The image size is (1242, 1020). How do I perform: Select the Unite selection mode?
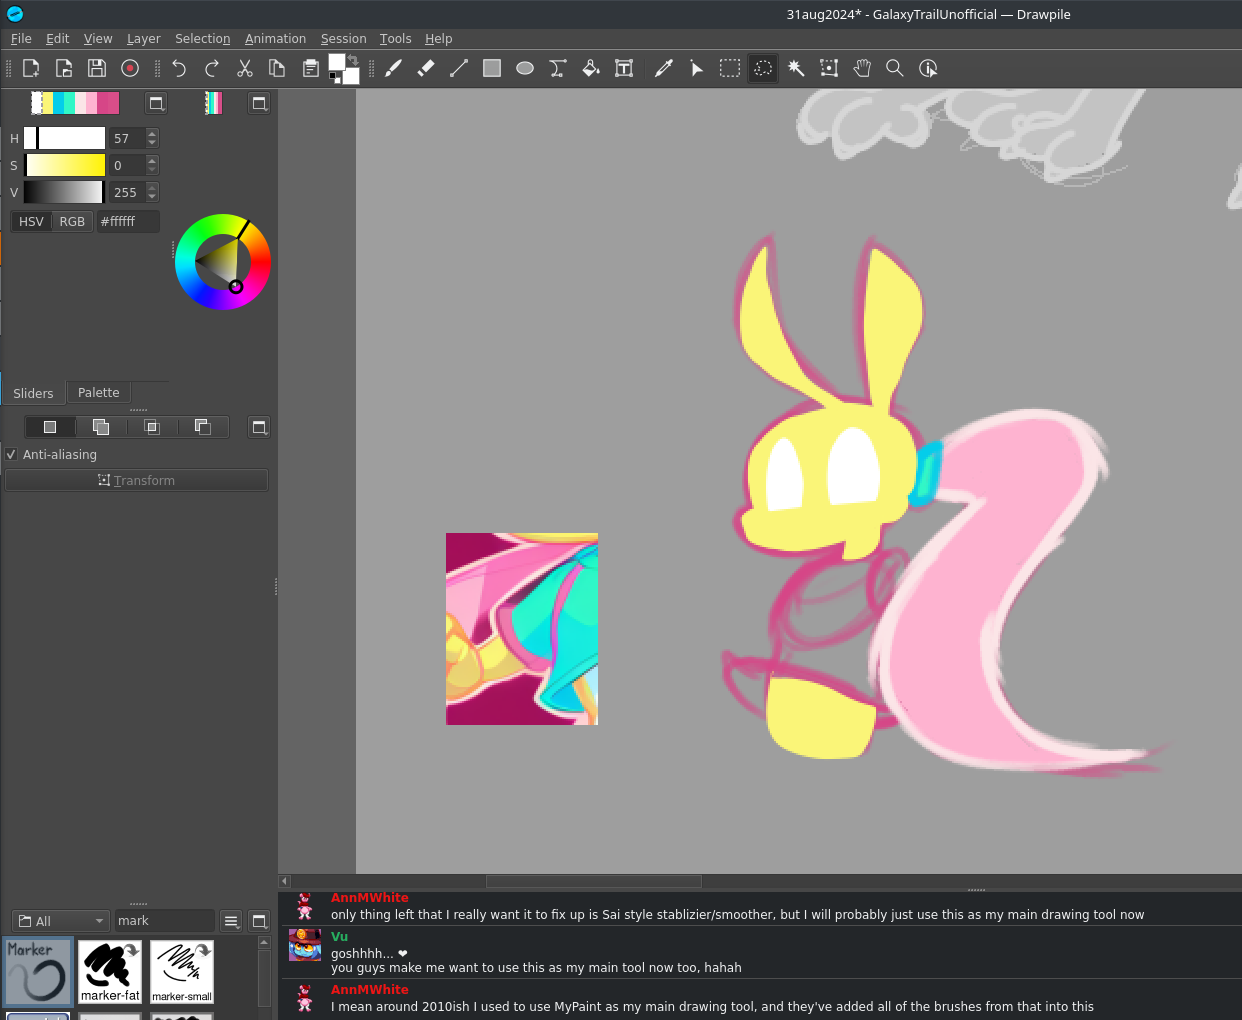[x=101, y=427]
